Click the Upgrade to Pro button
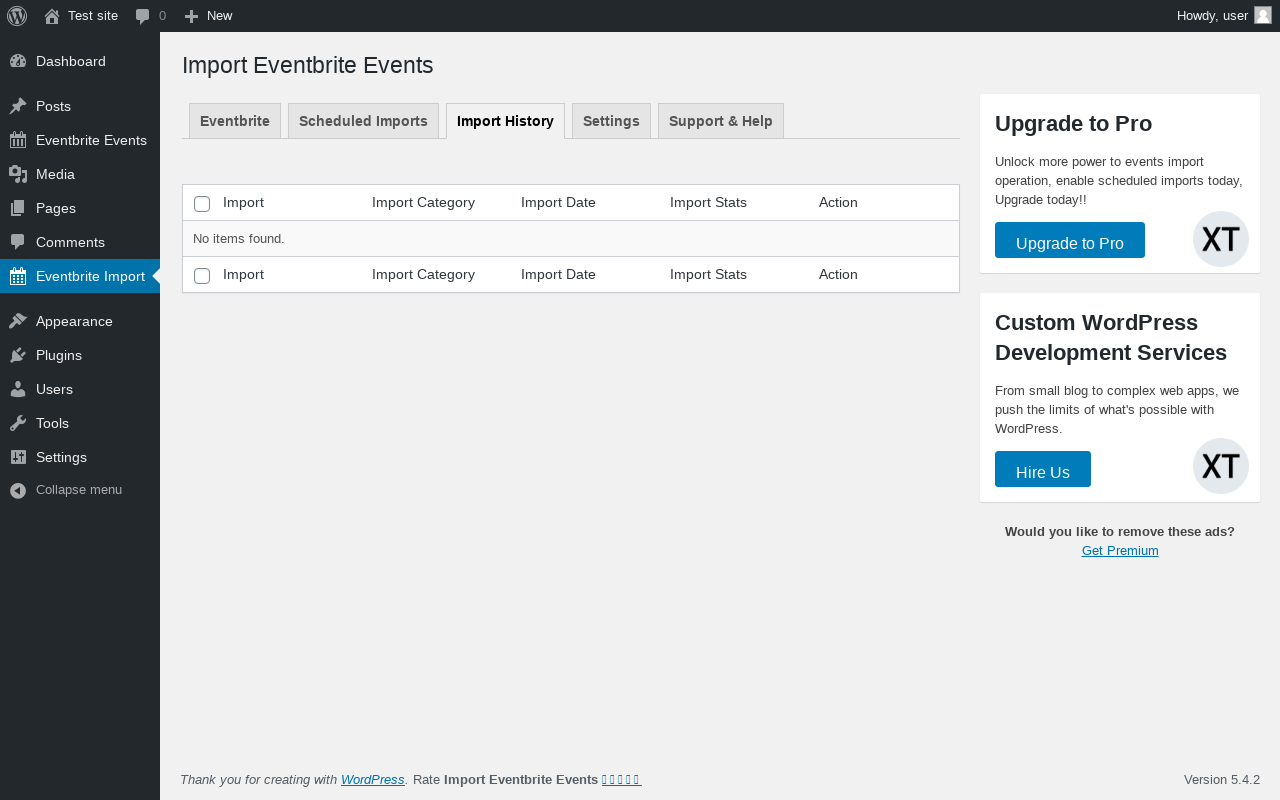The height and width of the screenshot is (800, 1280). (x=1070, y=240)
